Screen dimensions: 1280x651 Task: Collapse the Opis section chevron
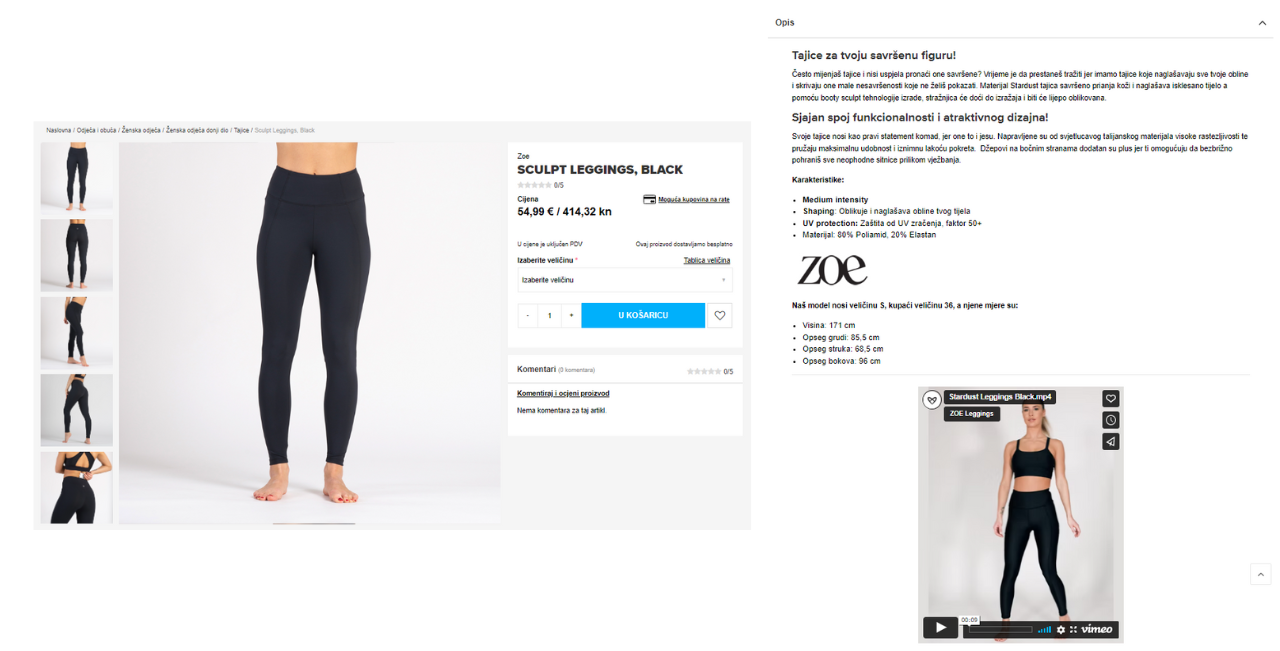click(x=1262, y=22)
